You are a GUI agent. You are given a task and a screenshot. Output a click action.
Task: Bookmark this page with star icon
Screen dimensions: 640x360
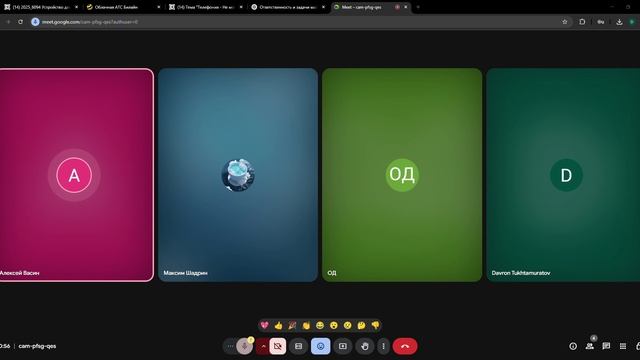pos(565,22)
